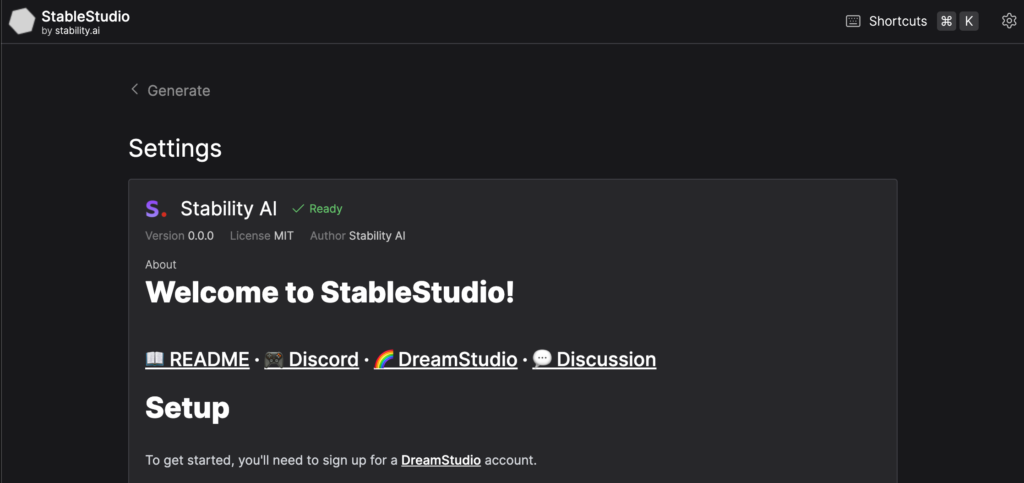Screen dimensions: 1024x483
Task: Click the command key shortcut badge
Action: click(x=946, y=21)
